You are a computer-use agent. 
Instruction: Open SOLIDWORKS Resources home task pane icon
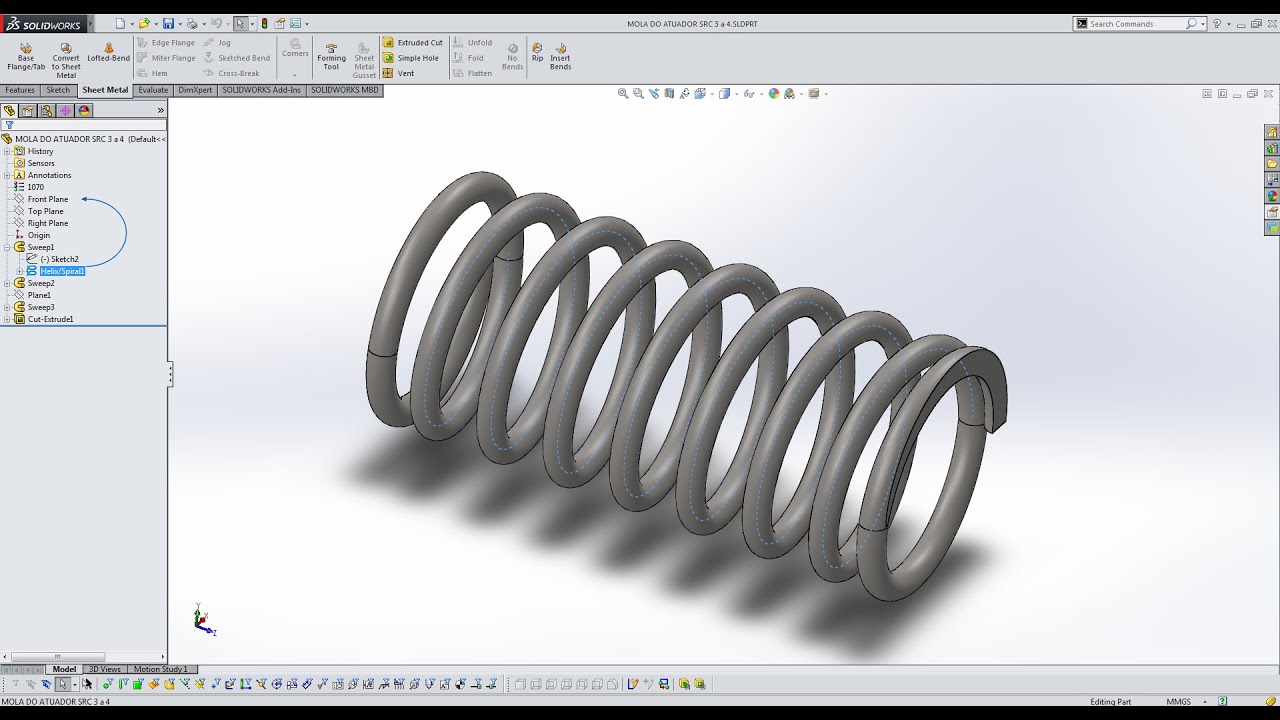[x=1272, y=132]
